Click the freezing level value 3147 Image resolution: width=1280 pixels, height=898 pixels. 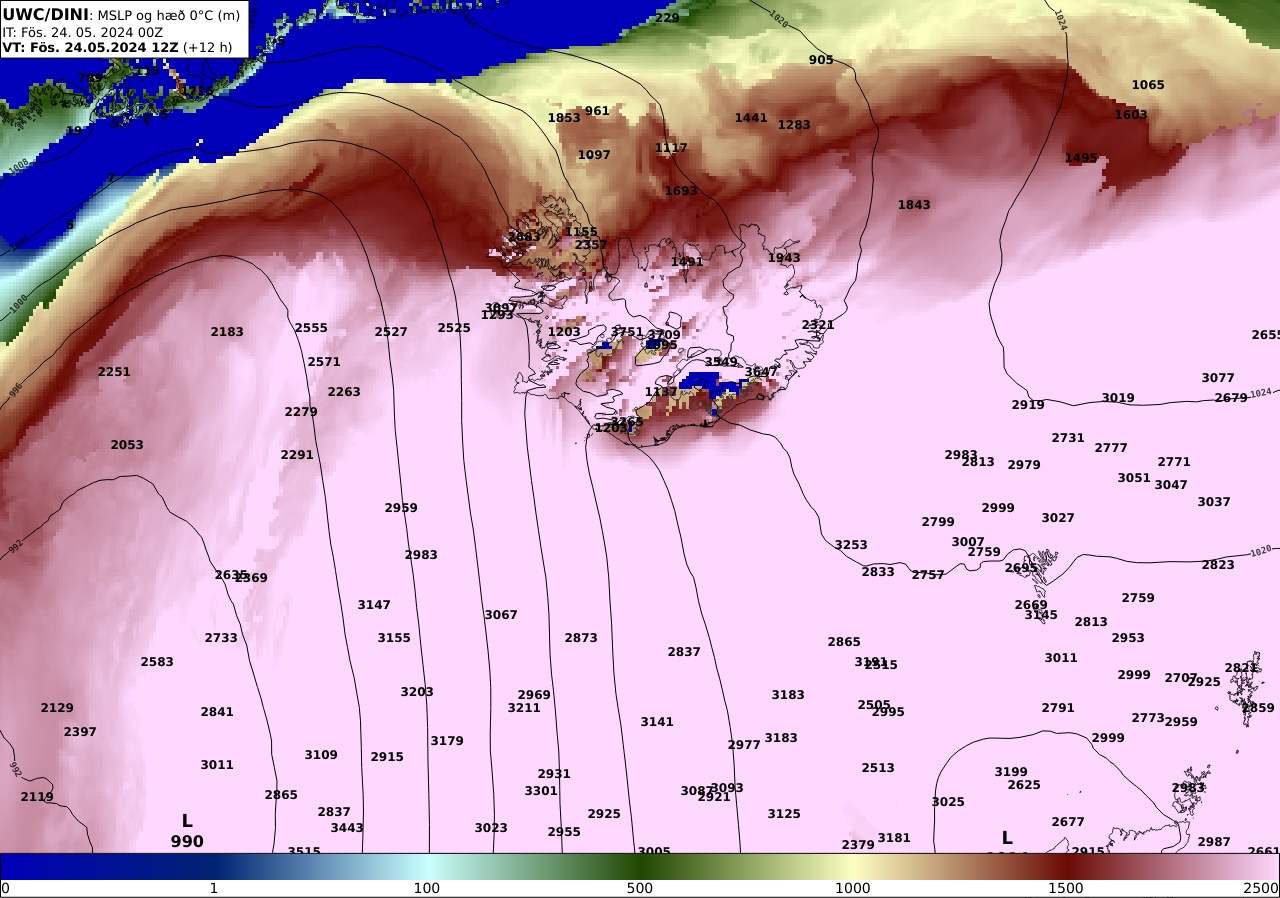[374, 605]
